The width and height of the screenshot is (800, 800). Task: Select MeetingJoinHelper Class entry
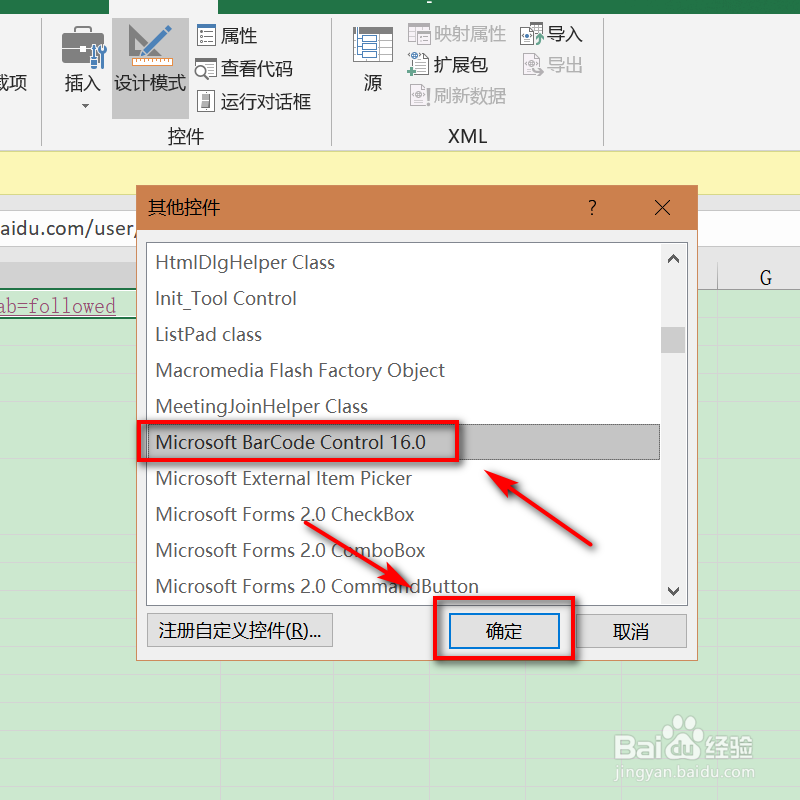(x=403, y=406)
